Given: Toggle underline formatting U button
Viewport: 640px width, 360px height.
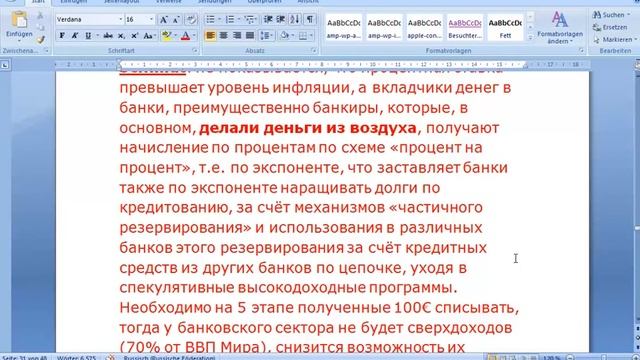Looking at the screenshot, I should tap(88, 36).
